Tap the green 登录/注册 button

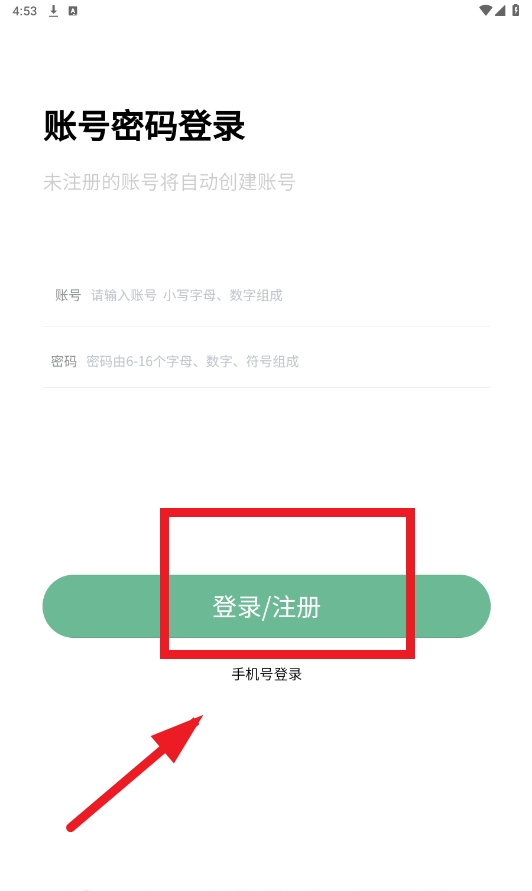click(x=267, y=606)
